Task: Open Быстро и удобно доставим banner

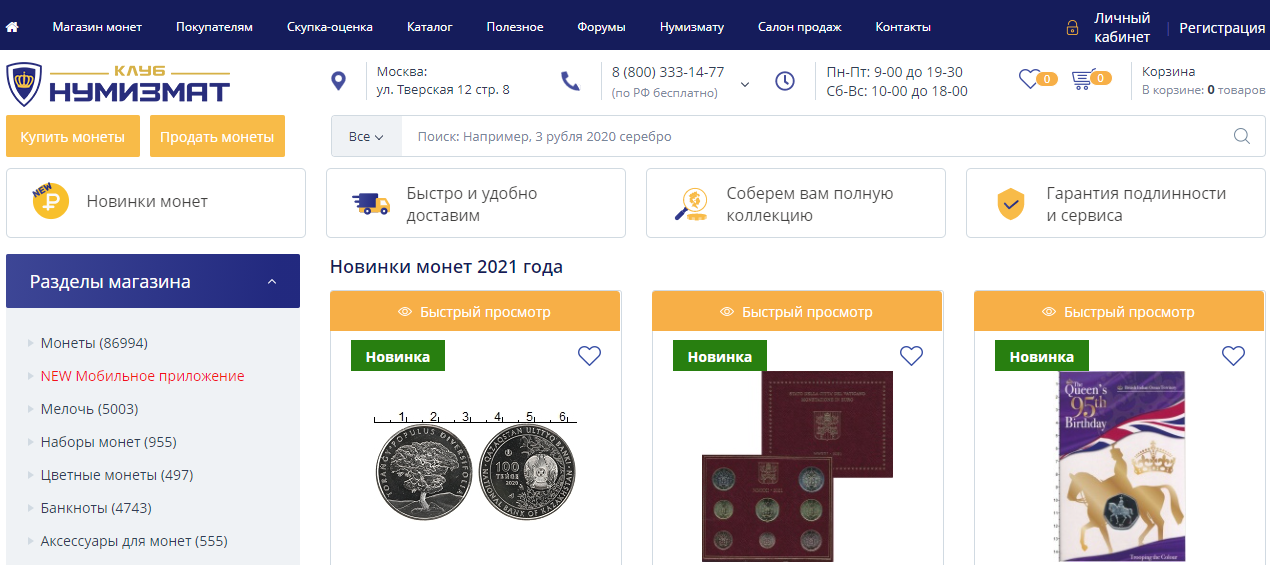Action: pyautogui.click(x=476, y=203)
